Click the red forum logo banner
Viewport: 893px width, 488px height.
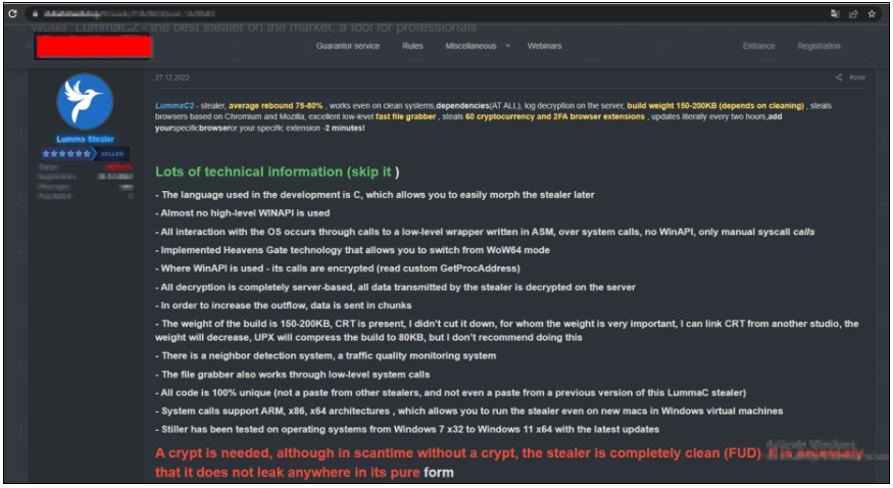tap(93, 47)
